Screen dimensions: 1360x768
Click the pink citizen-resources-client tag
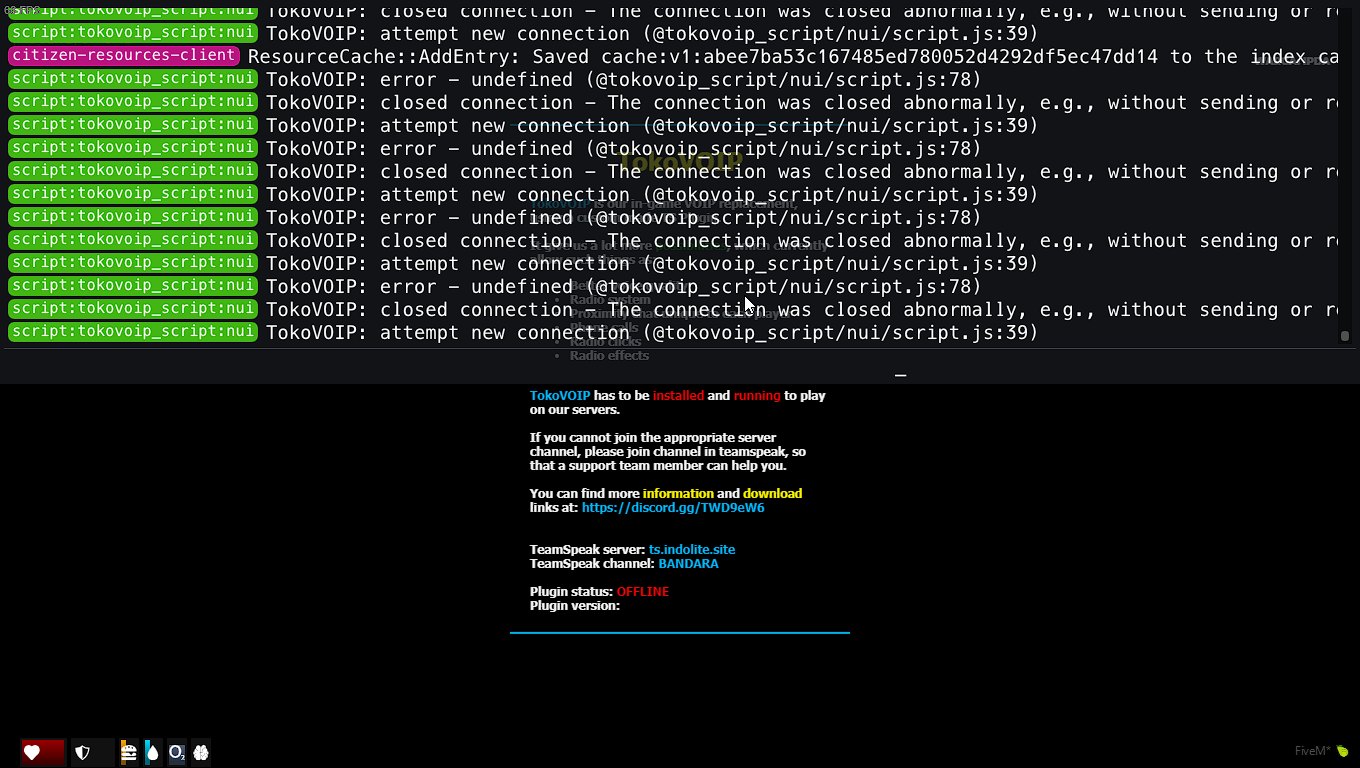[124, 56]
